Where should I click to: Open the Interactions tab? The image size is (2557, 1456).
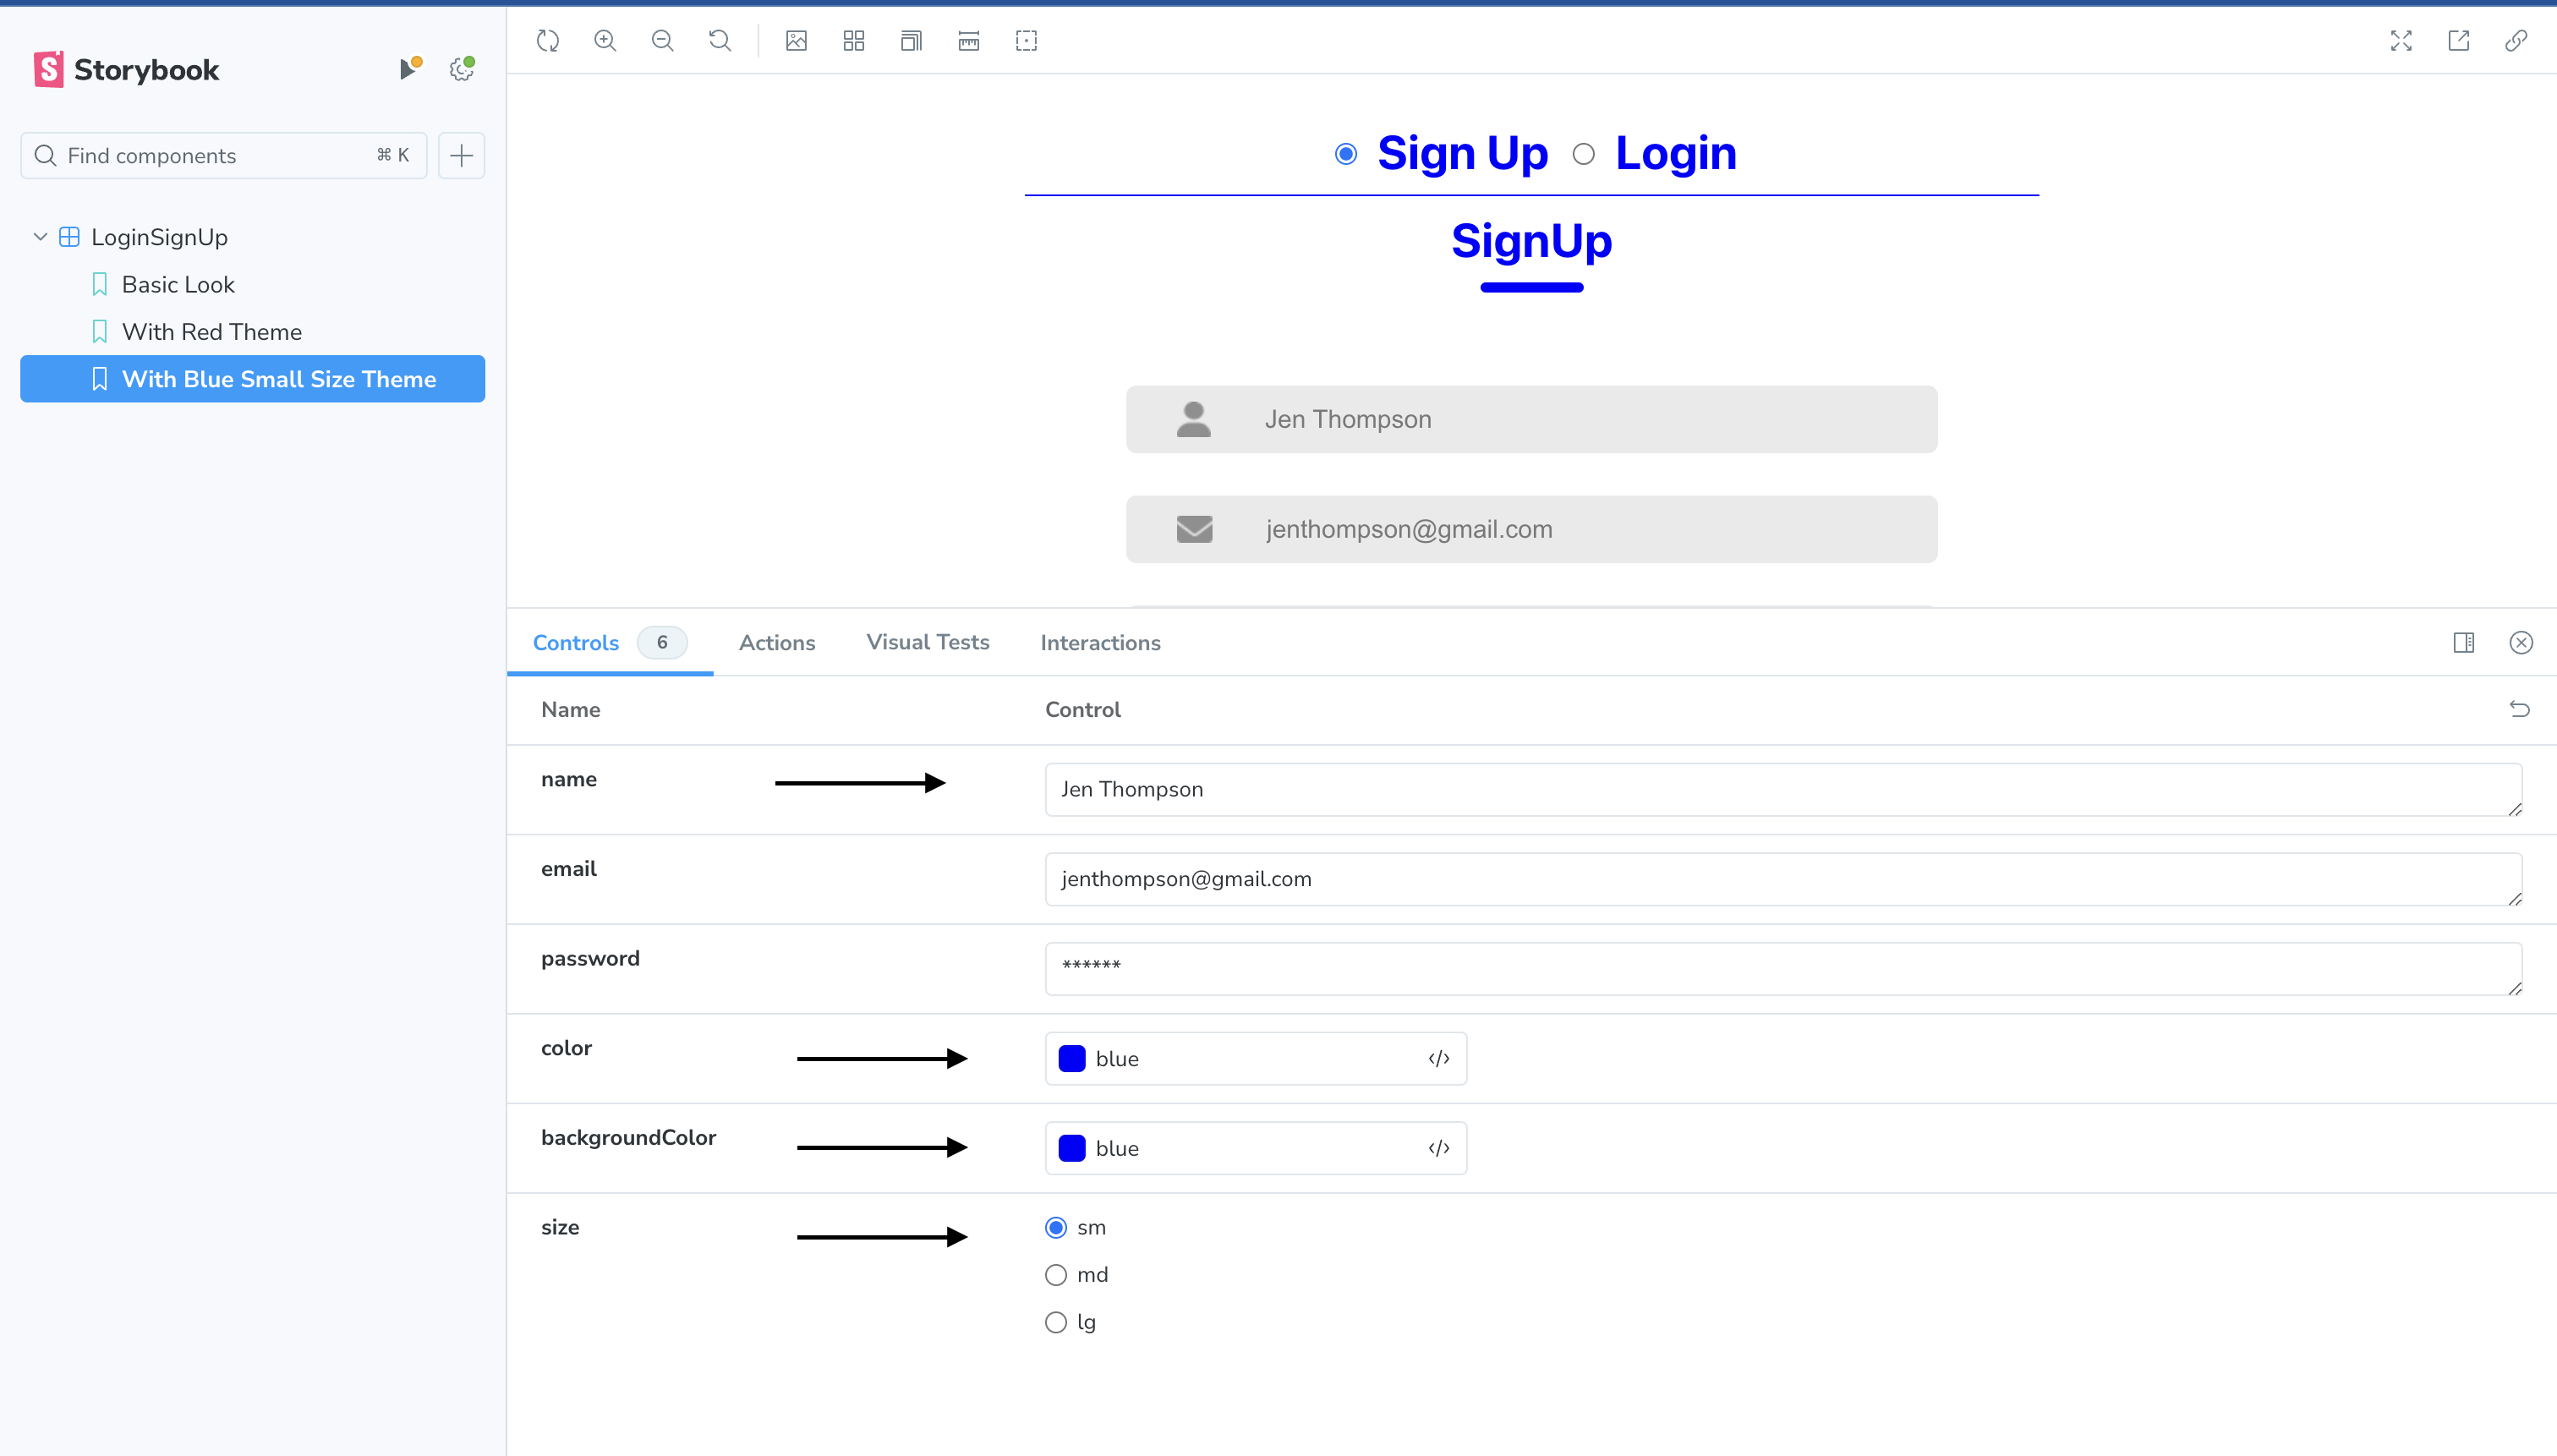point(1100,643)
